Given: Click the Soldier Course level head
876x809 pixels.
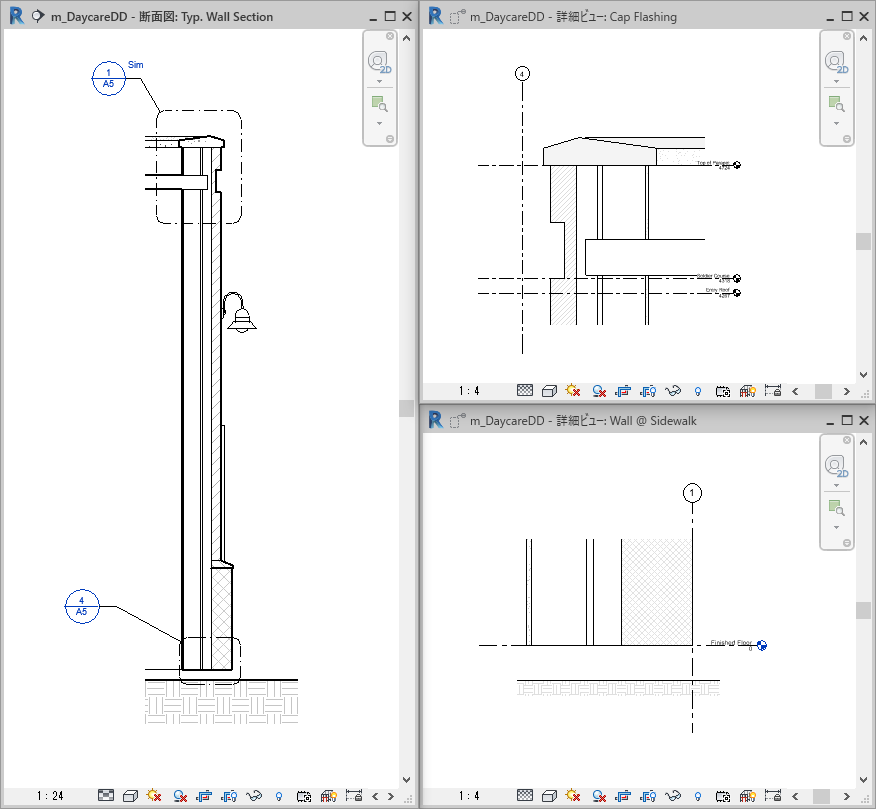Looking at the screenshot, I should pyautogui.click(x=737, y=278).
